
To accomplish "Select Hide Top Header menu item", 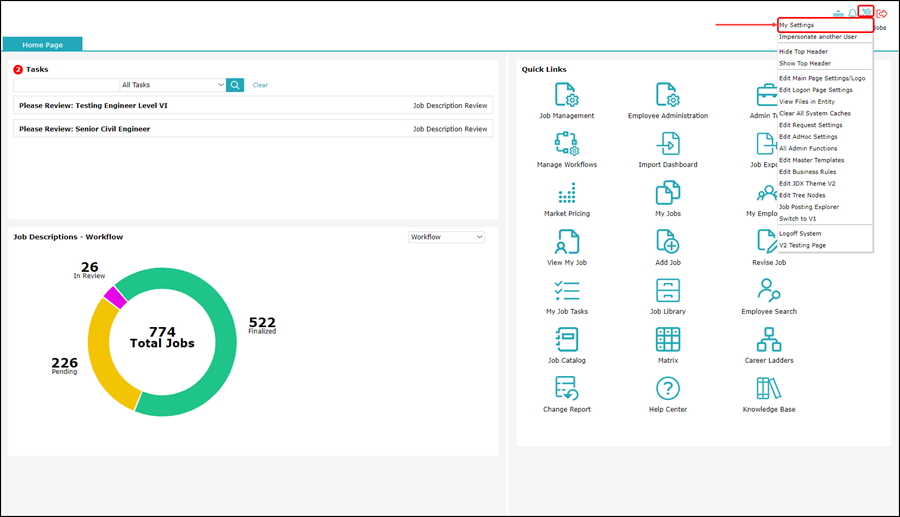I will pyautogui.click(x=803, y=52).
